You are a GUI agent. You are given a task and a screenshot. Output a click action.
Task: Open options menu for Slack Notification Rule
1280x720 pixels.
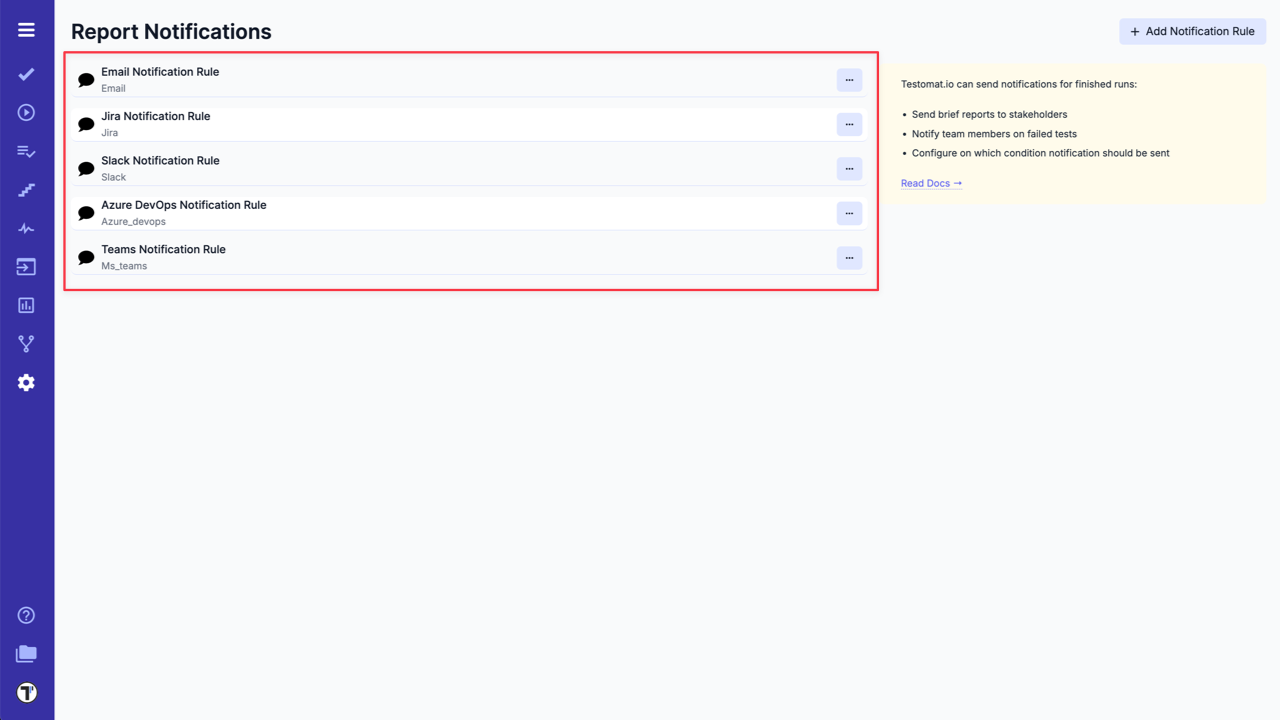(x=848, y=168)
